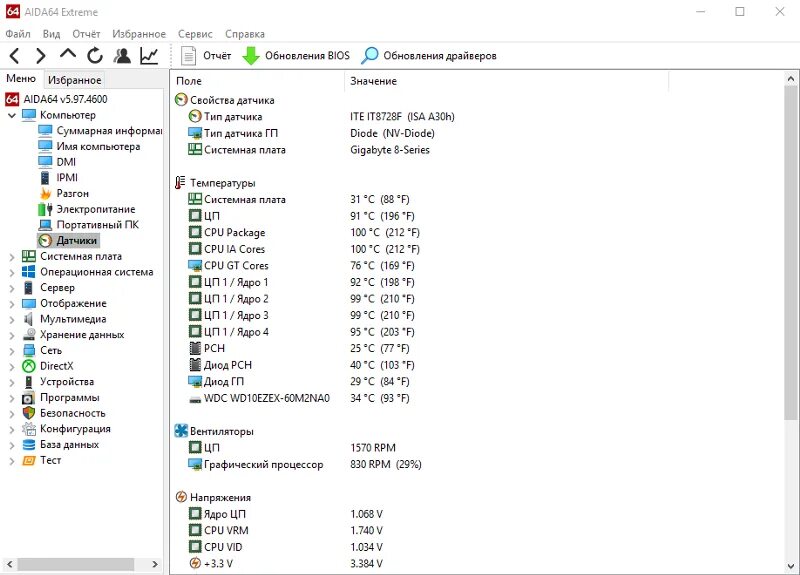Viewport: 800px width, 575px height.
Task: Expand the Мультимедиа tree node
Action: click(12, 320)
